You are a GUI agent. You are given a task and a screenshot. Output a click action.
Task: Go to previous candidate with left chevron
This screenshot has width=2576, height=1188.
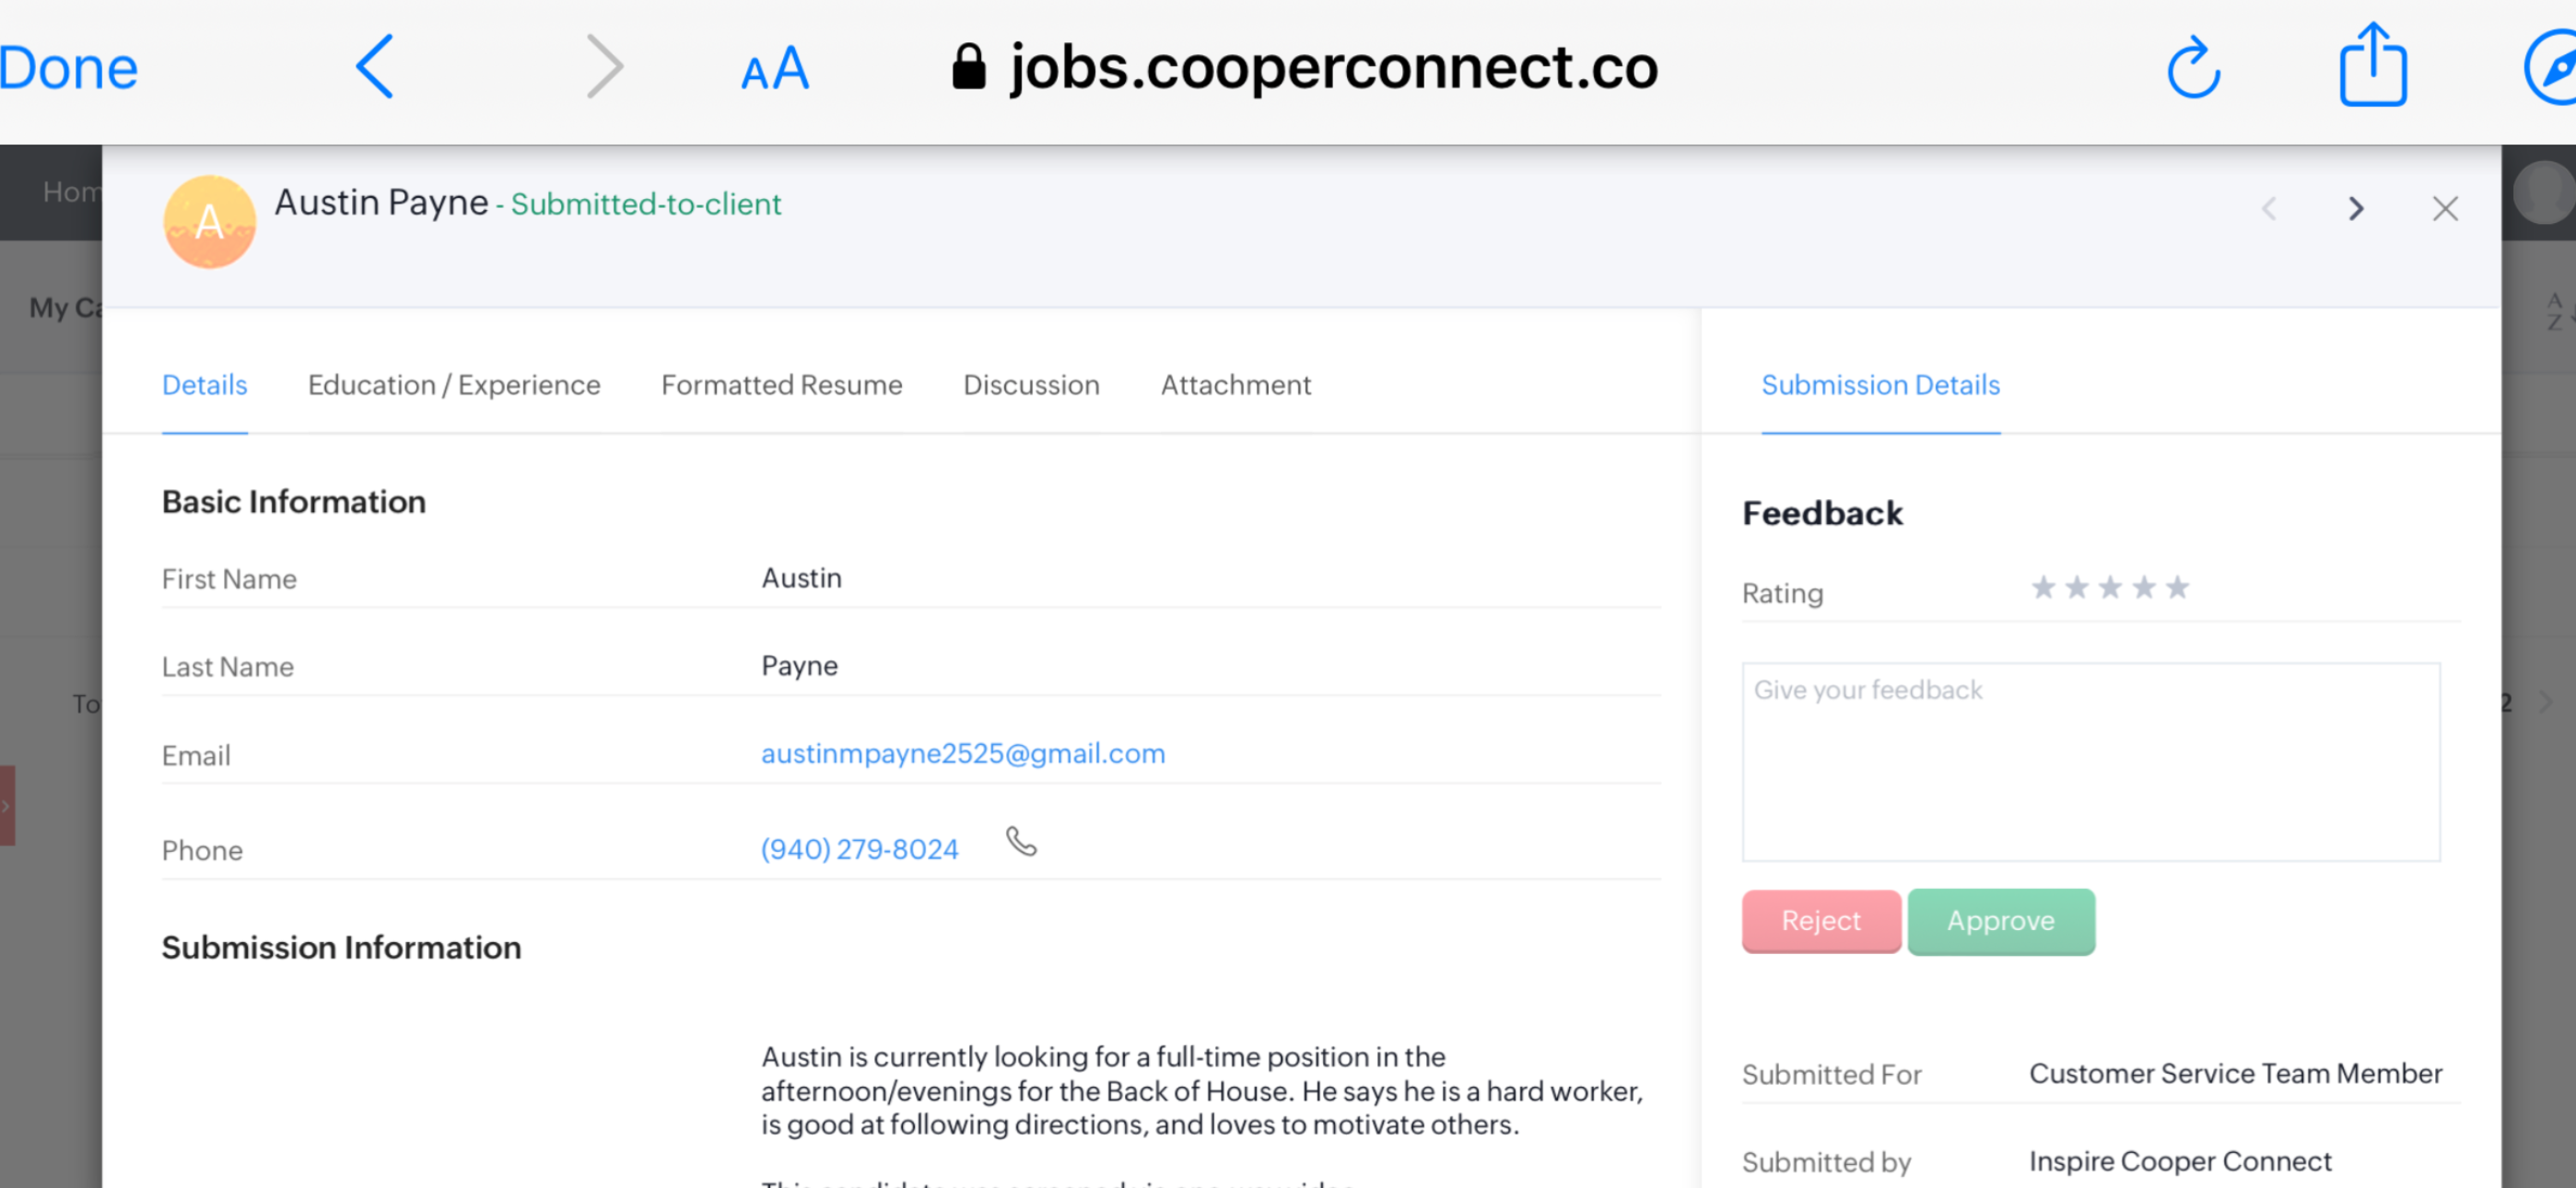point(2269,208)
